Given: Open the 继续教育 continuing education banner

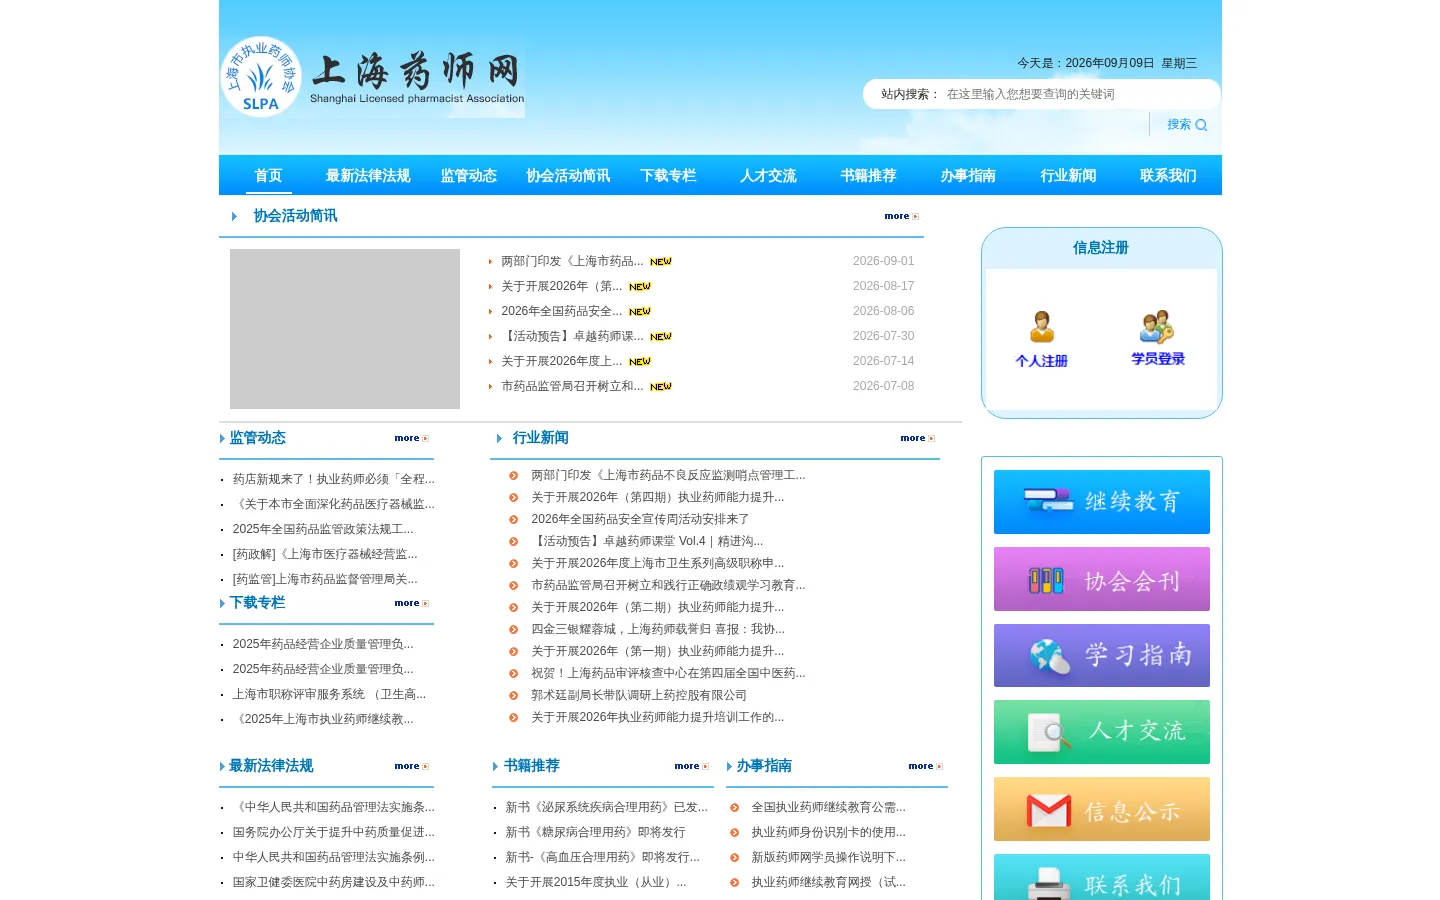Looking at the screenshot, I should pos(1102,502).
